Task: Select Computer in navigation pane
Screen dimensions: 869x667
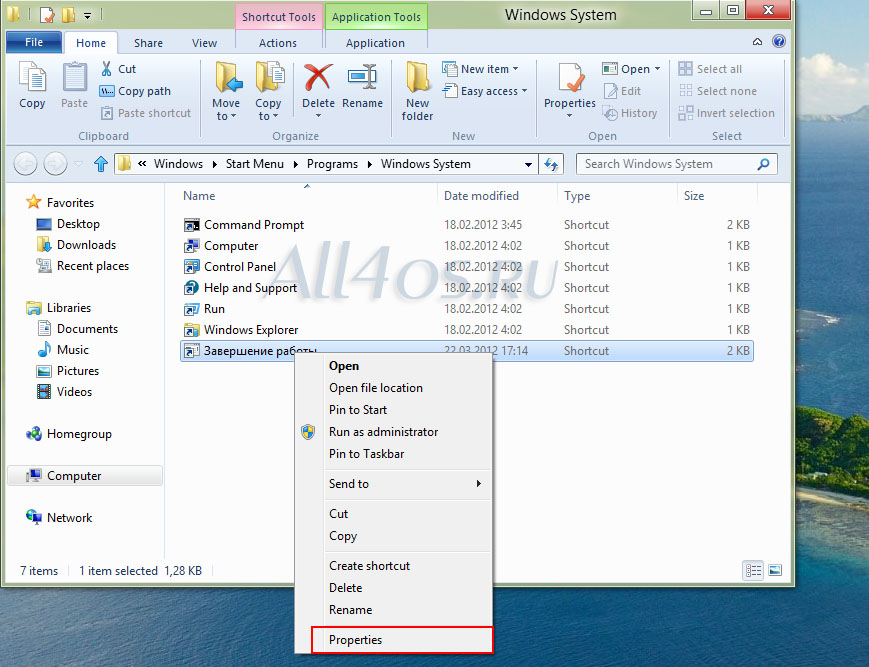Action: coord(85,476)
